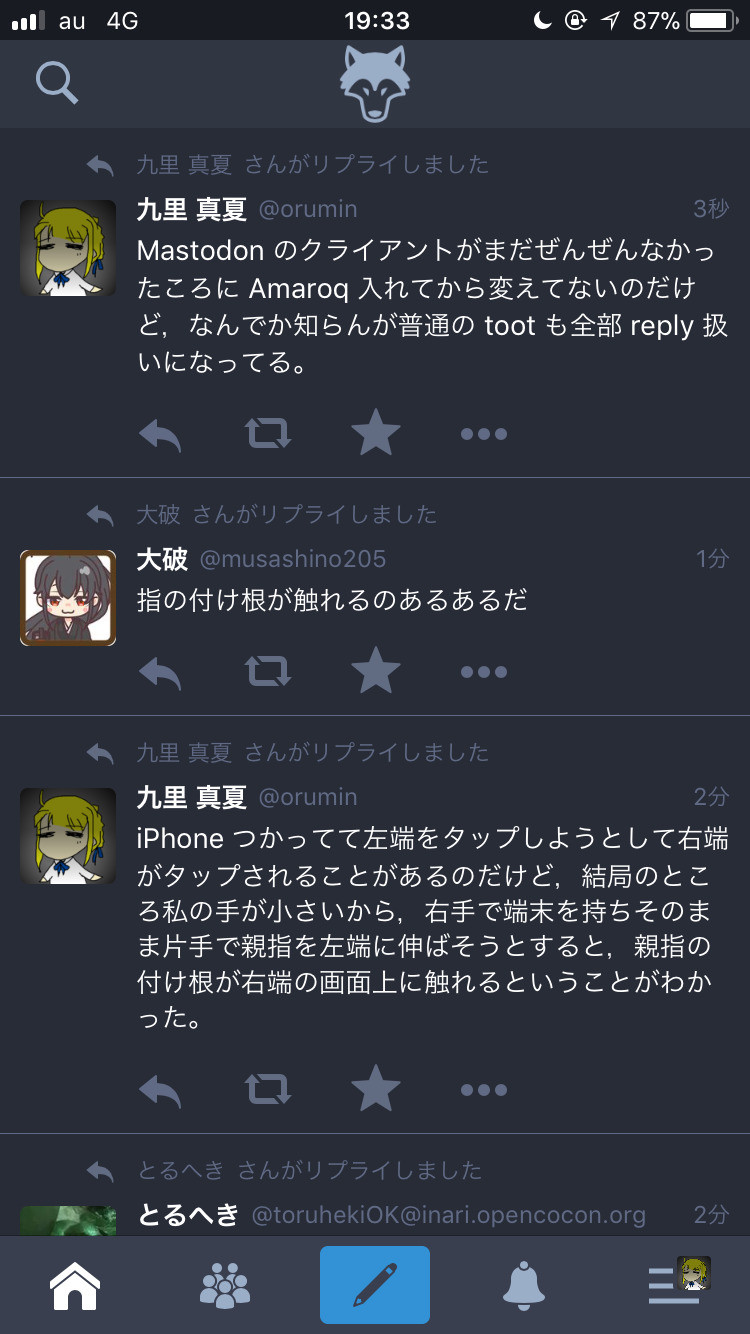
Task: Compose a new toot with pencil button
Action: [375, 1285]
